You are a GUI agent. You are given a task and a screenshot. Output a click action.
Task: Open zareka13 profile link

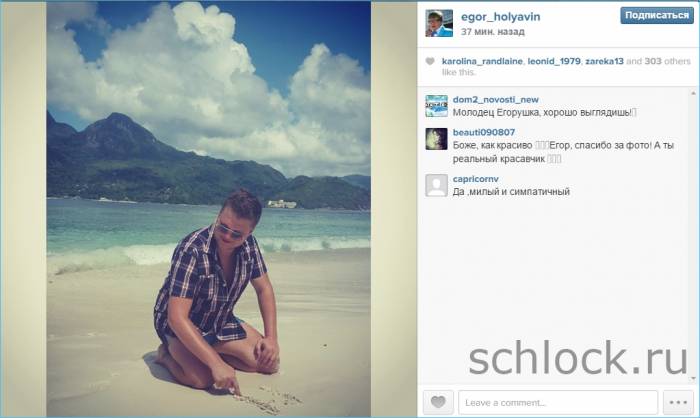(604, 61)
